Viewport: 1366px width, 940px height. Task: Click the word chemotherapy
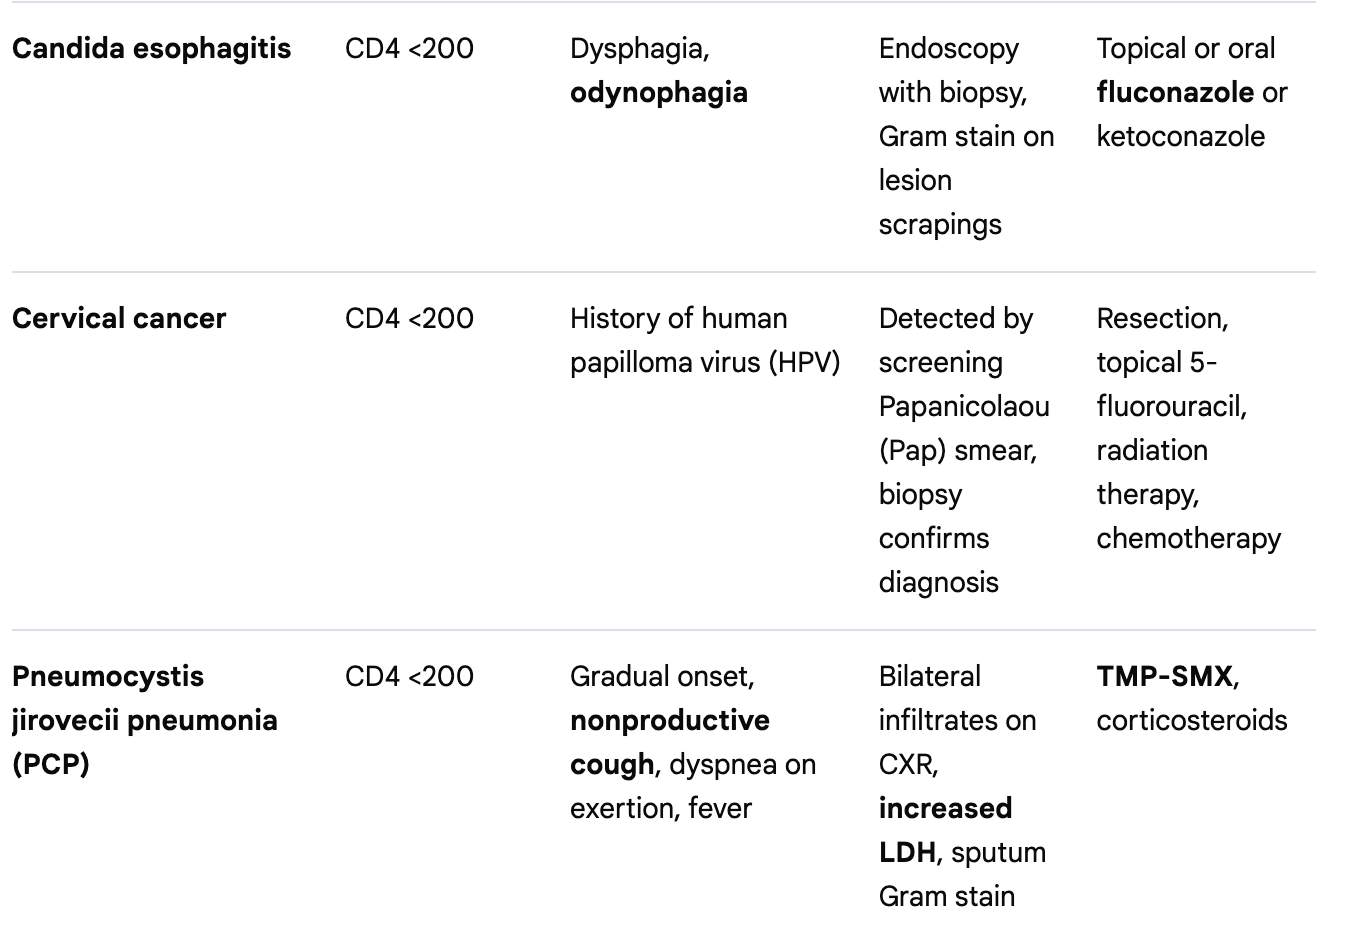(x=1188, y=539)
